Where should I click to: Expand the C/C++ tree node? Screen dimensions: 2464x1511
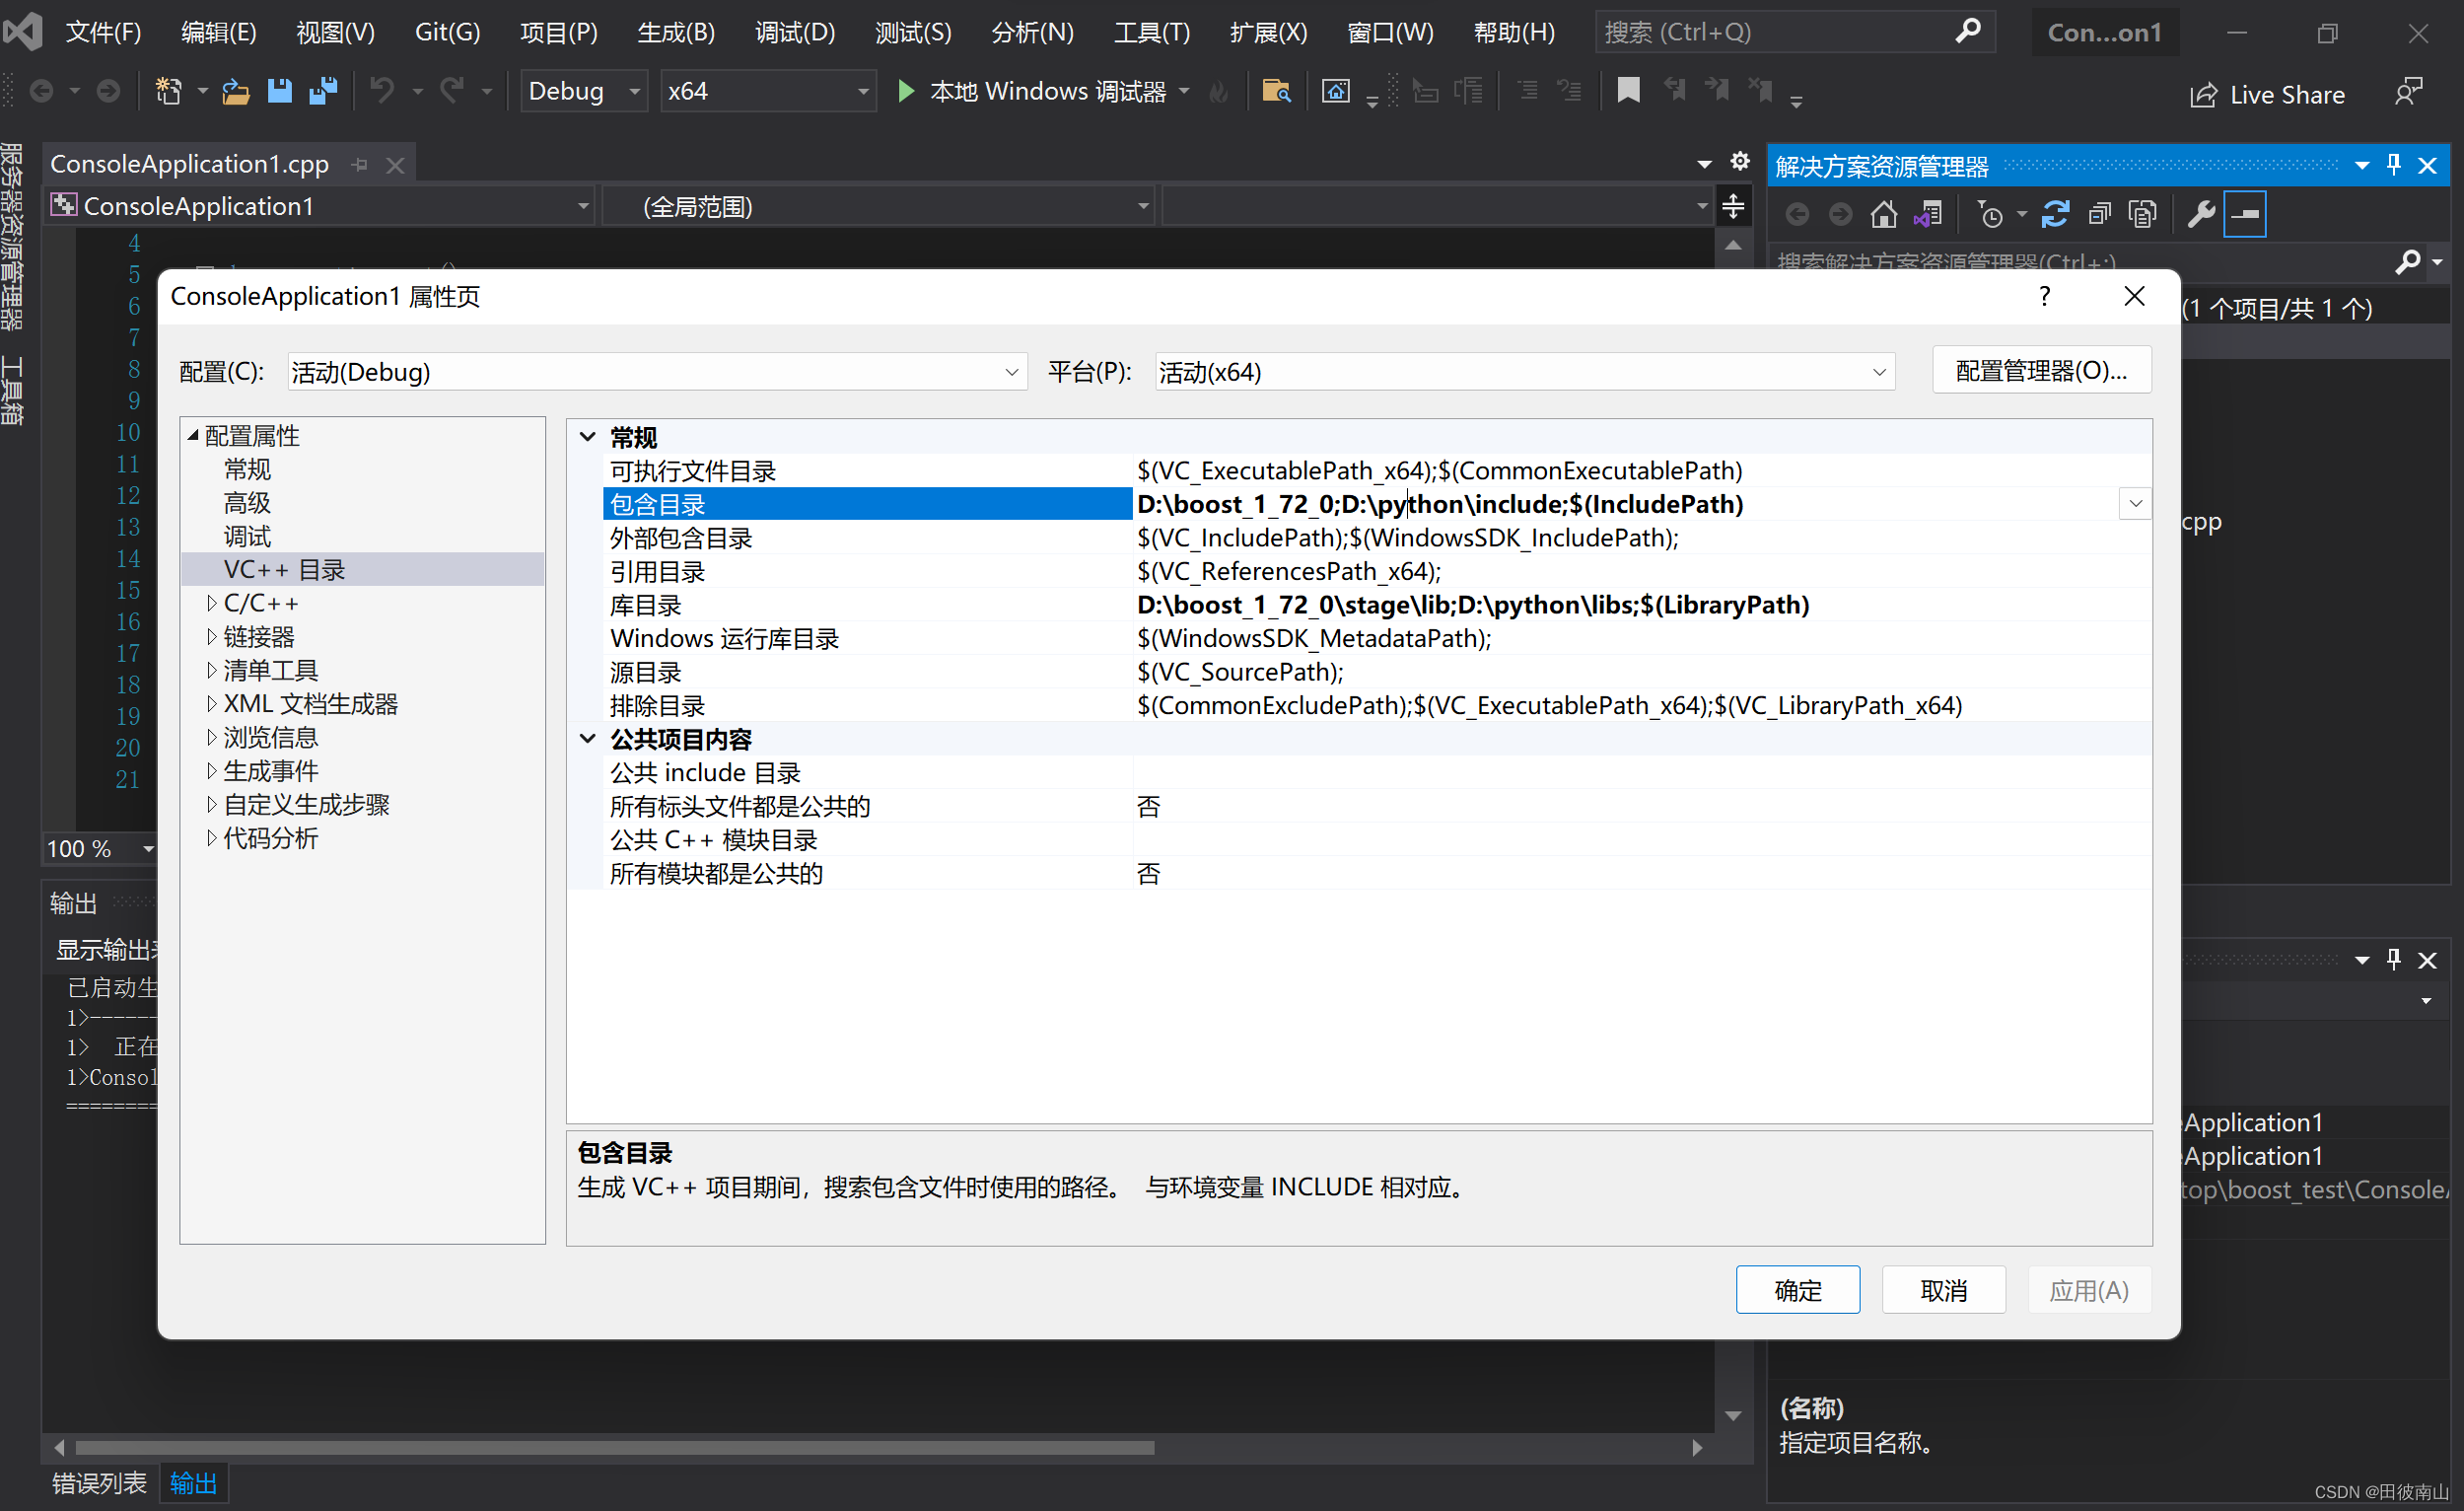(211, 603)
